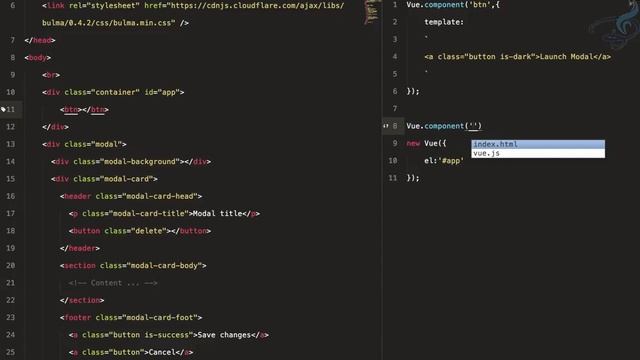
Task: Click the section class="modal-card-body" line
Action: tap(133, 266)
